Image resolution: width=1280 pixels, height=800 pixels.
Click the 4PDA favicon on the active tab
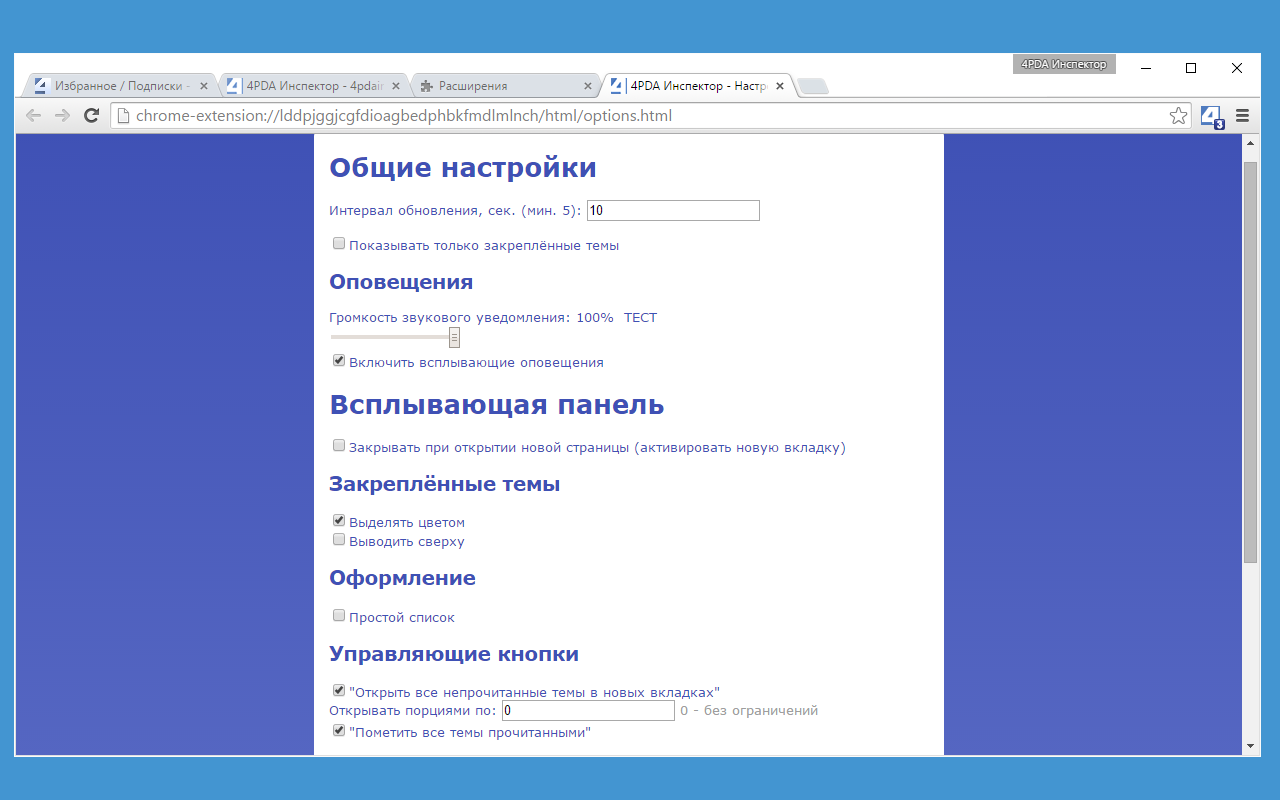(617, 85)
